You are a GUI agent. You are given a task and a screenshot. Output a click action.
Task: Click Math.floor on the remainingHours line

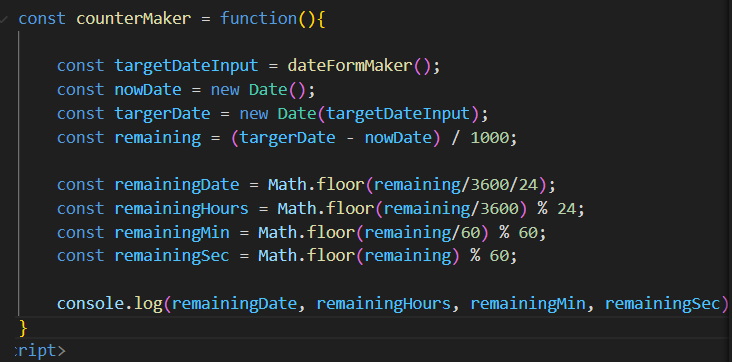tap(325, 209)
